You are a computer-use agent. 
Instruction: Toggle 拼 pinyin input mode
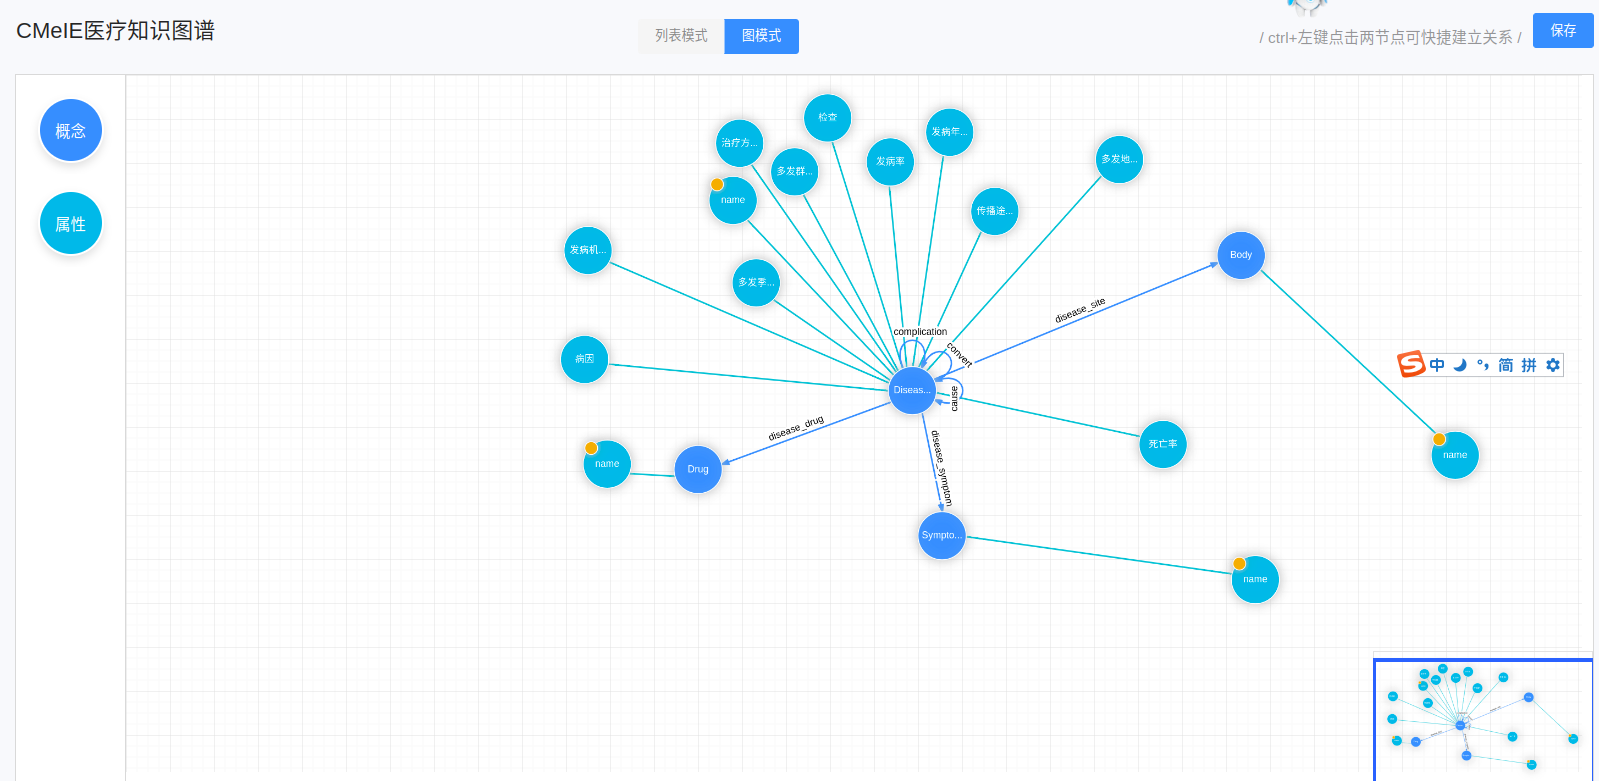coord(1529,365)
